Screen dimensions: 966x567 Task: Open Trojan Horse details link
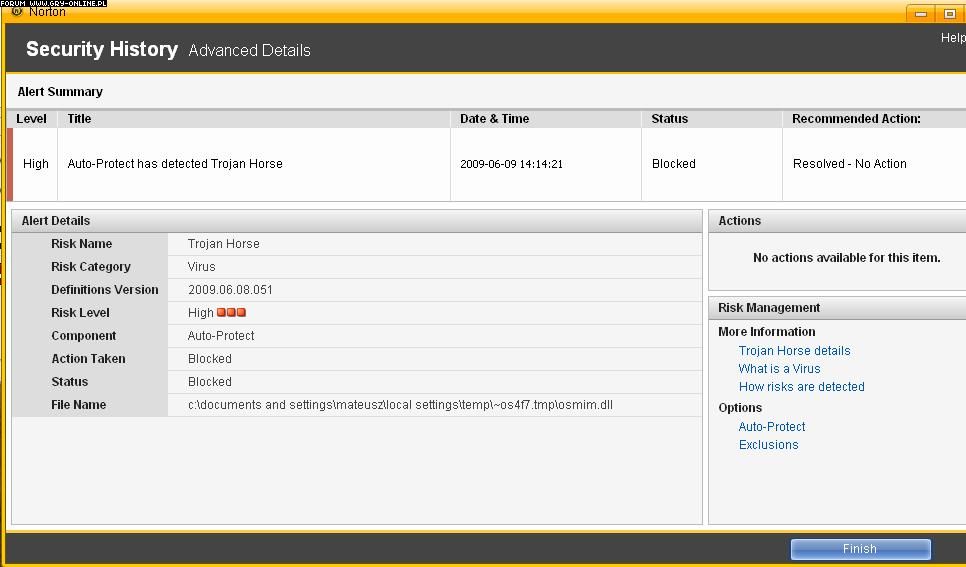[794, 351]
